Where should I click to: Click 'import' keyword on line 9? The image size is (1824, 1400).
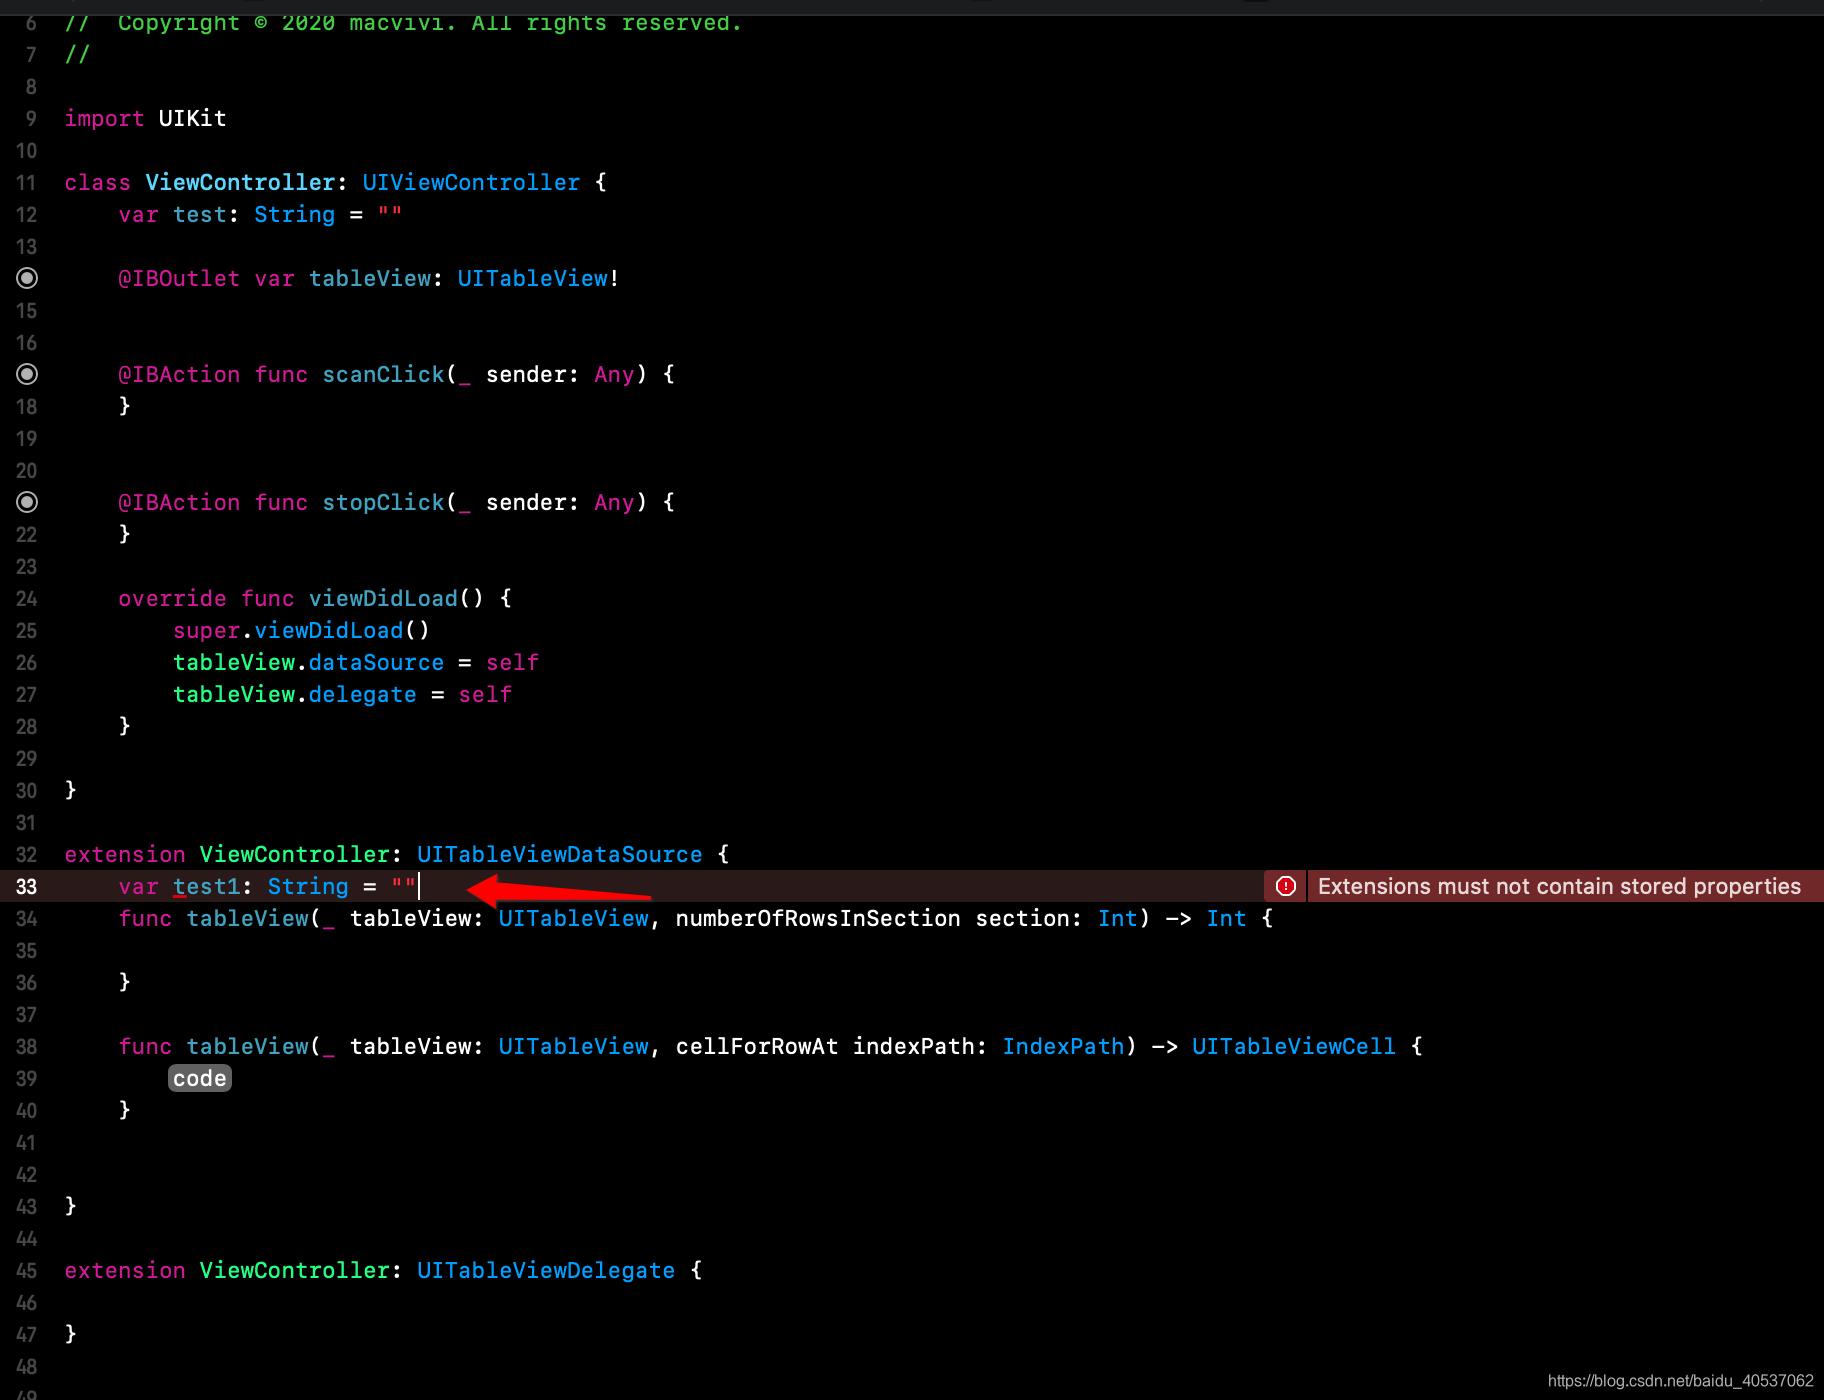104,118
